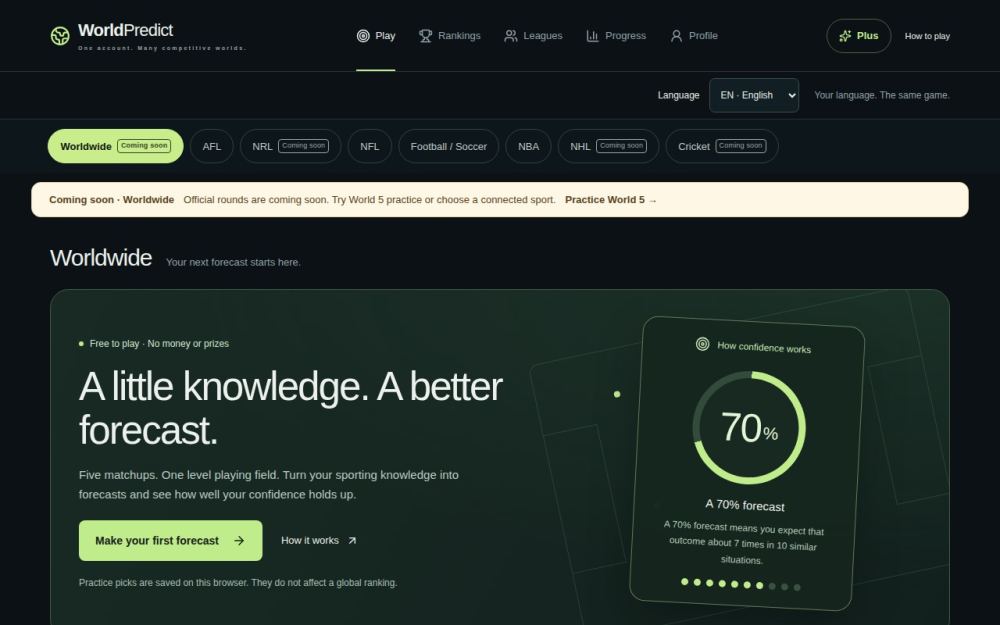This screenshot has width=1000, height=625.
Task: Select the AFL sport pill
Action: (x=212, y=146)
